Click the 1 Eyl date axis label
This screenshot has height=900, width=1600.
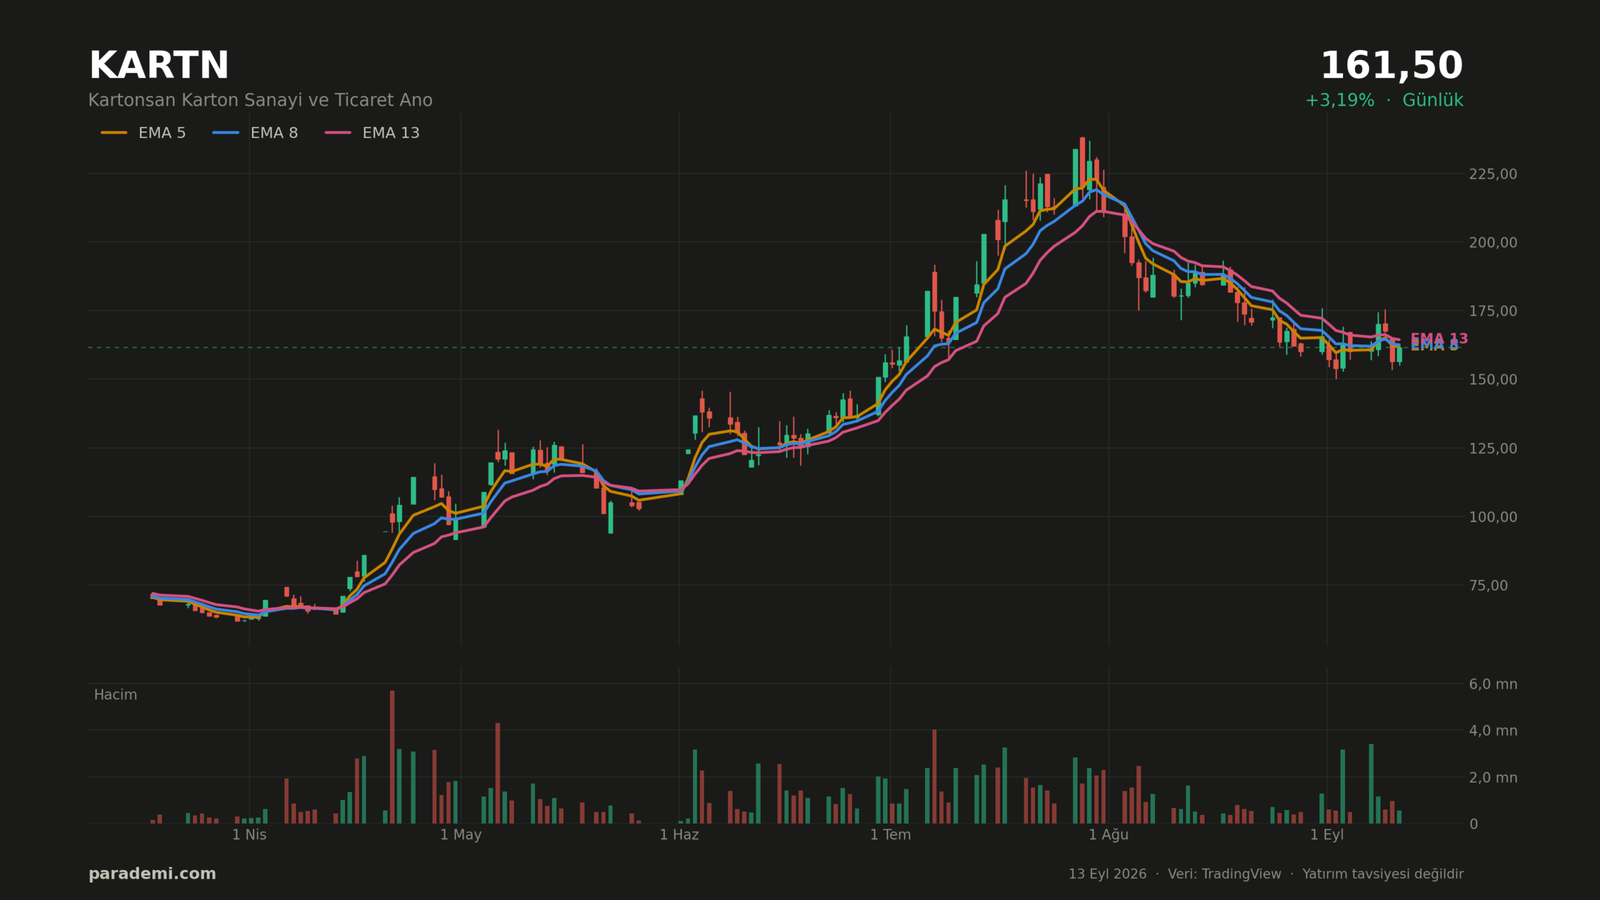point(1327,835)
